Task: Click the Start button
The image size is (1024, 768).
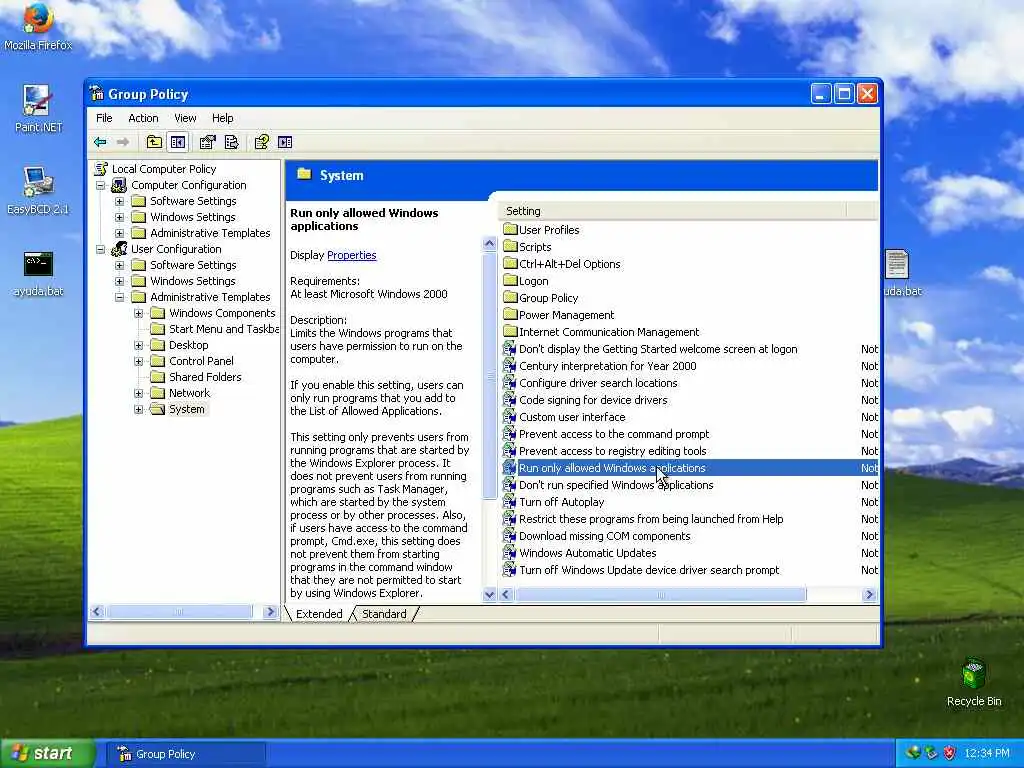Action: tap(46, 754)
